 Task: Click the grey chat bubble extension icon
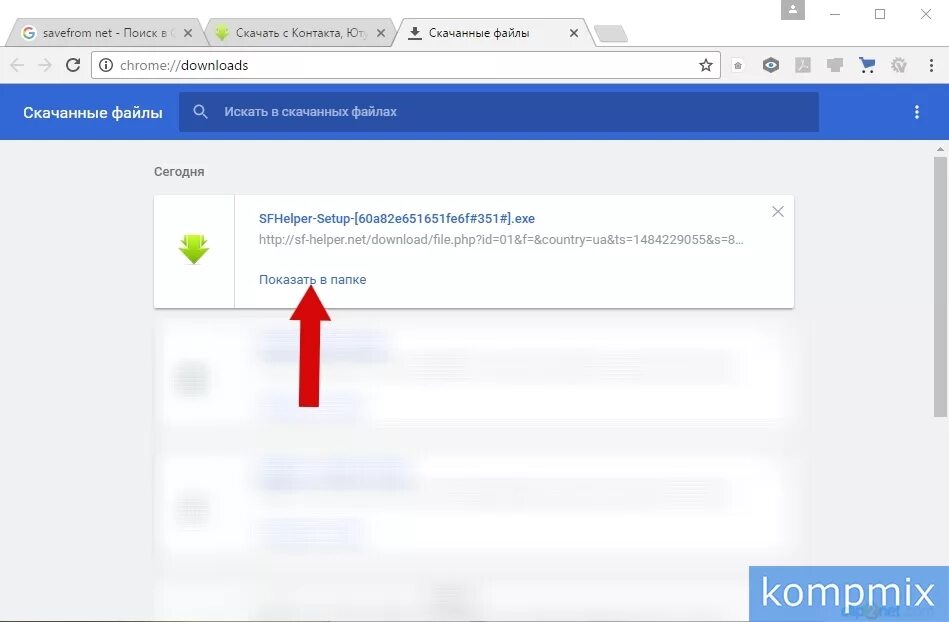pyautogui.click(x=835, y=65)
